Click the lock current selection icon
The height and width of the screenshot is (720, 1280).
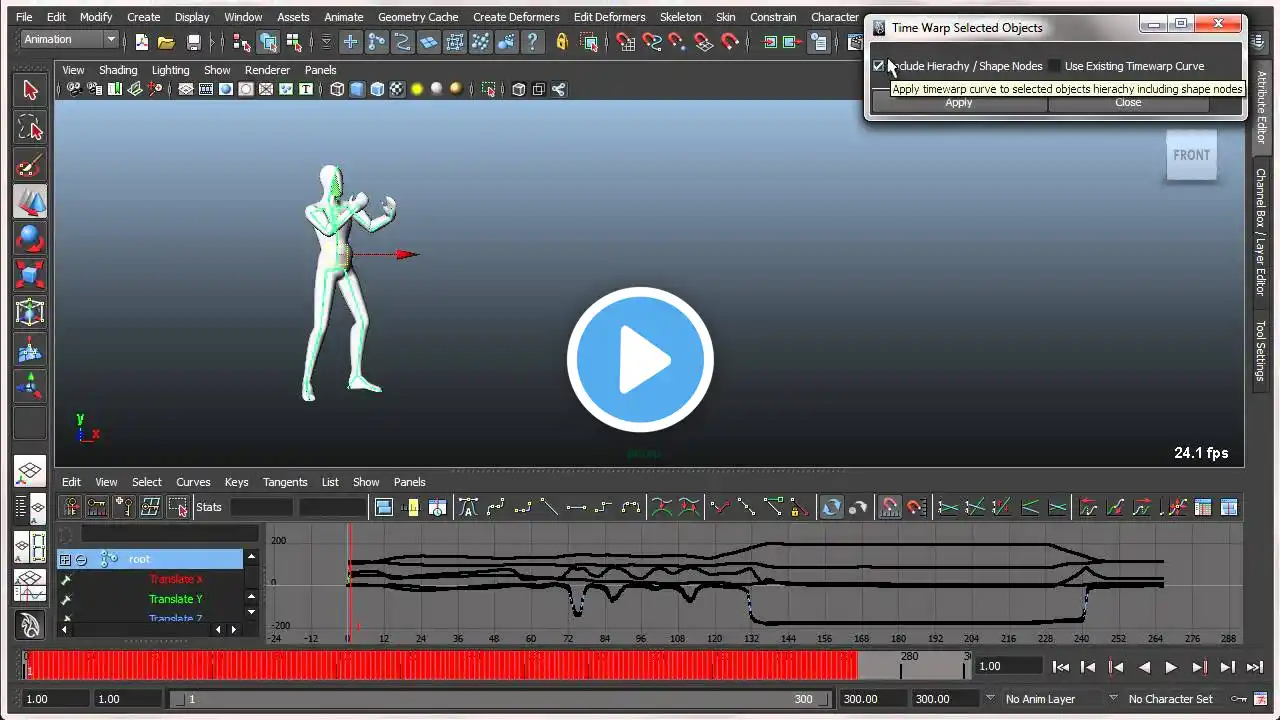point(562,41)
